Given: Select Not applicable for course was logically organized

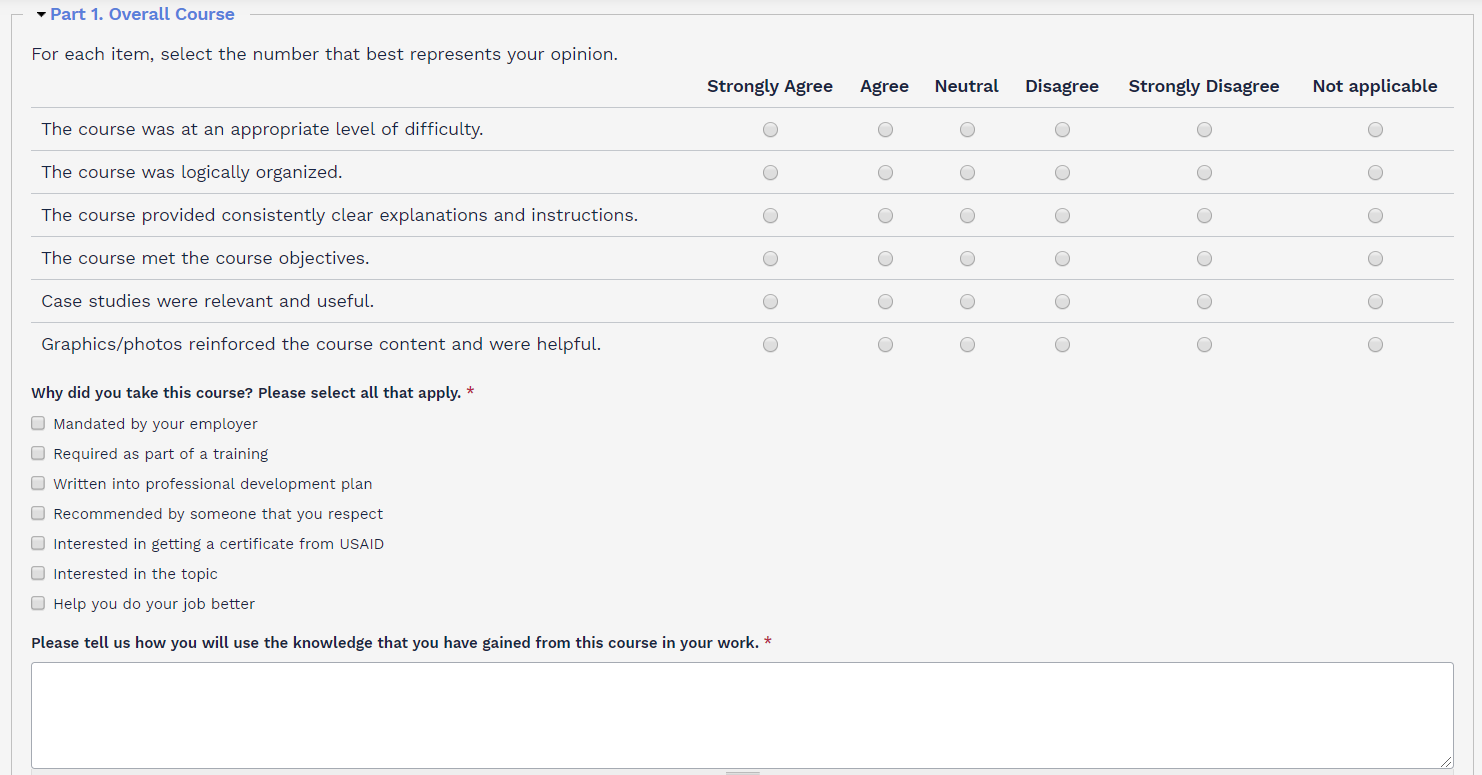Looking at the screenshot, I should coord(1375,173).
